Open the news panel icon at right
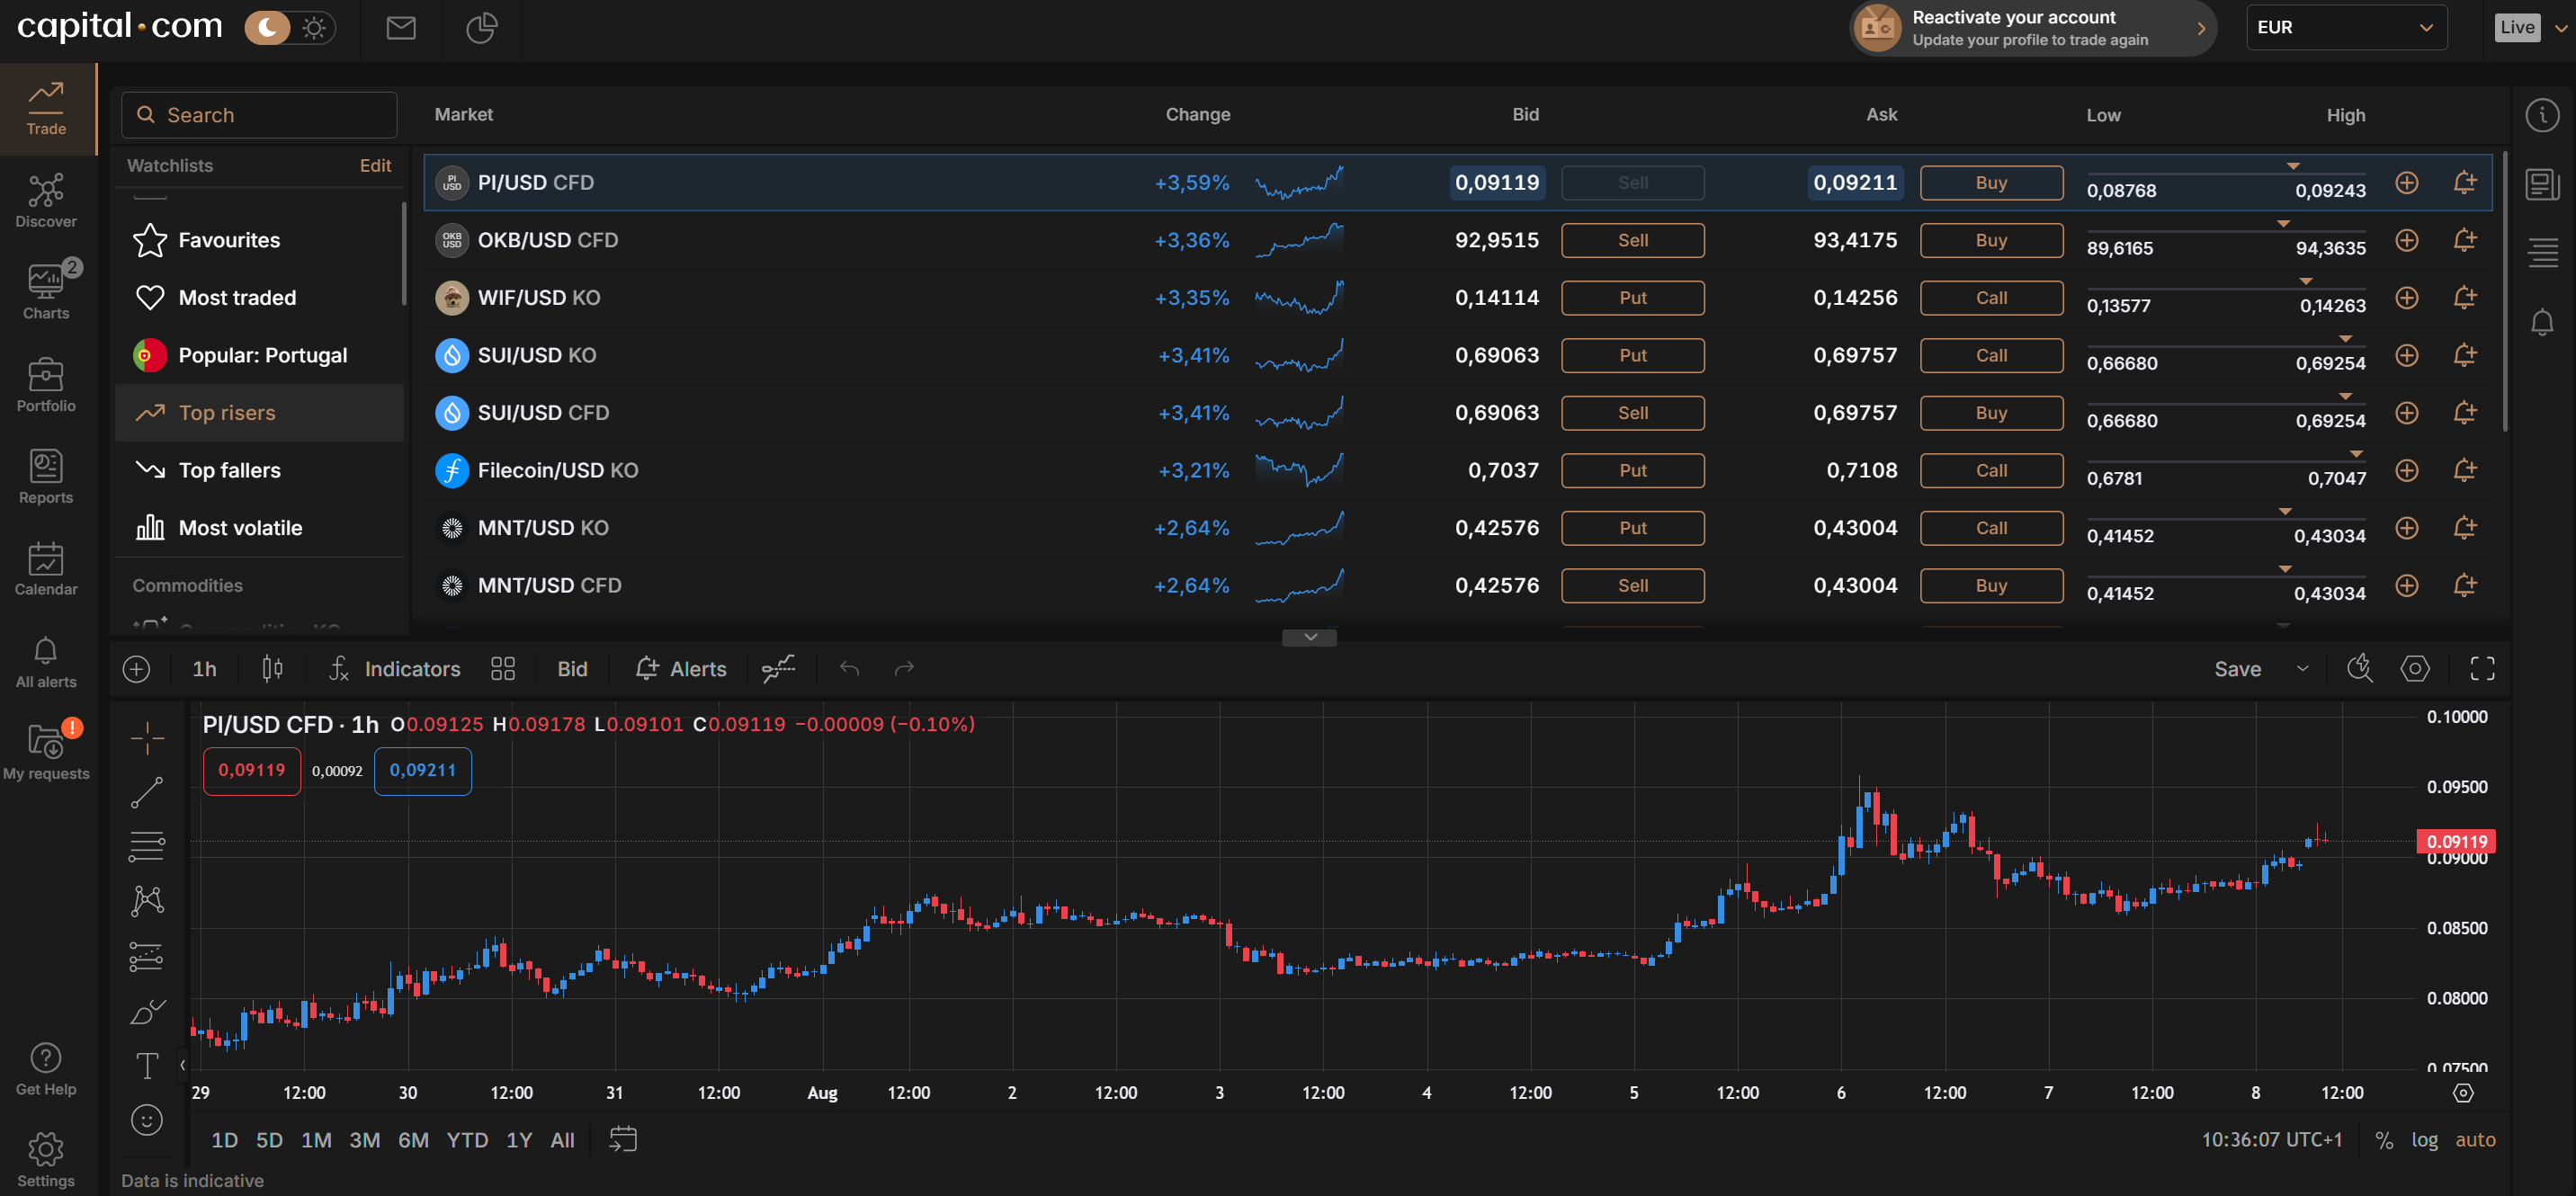2576x1196 pixels. [2542, 184]
